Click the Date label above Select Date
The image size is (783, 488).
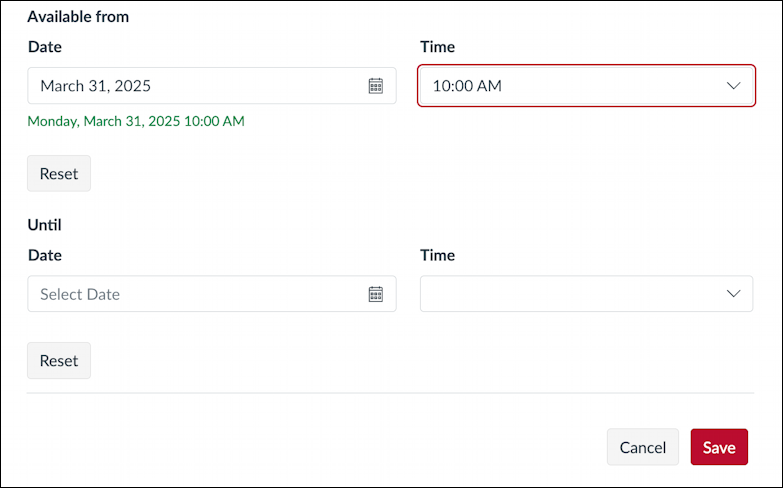[x=45, y=255]
